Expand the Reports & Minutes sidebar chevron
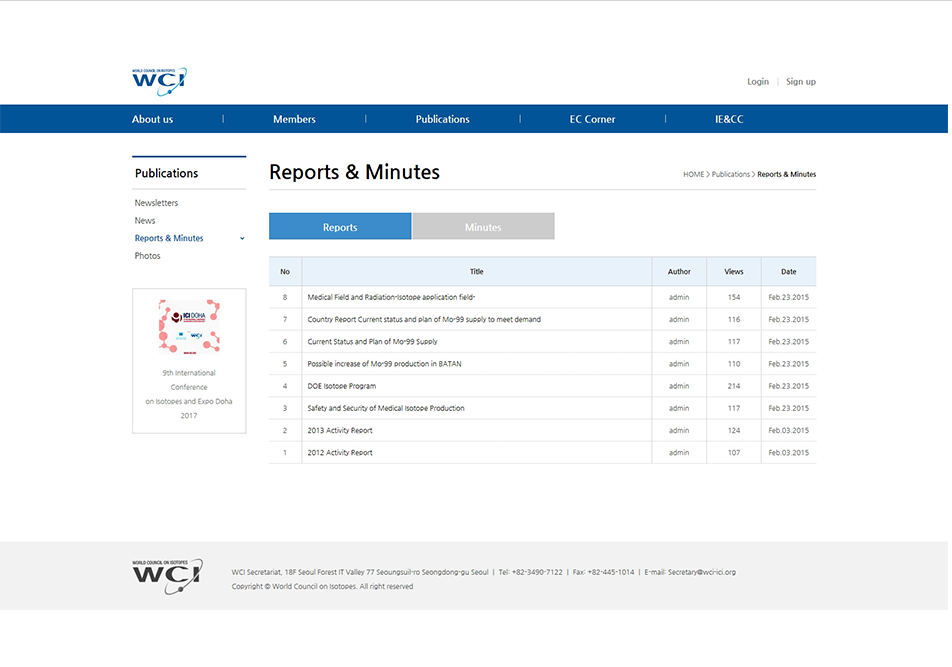Viewport: 952px width, 667px height. (x=242, y=239)
